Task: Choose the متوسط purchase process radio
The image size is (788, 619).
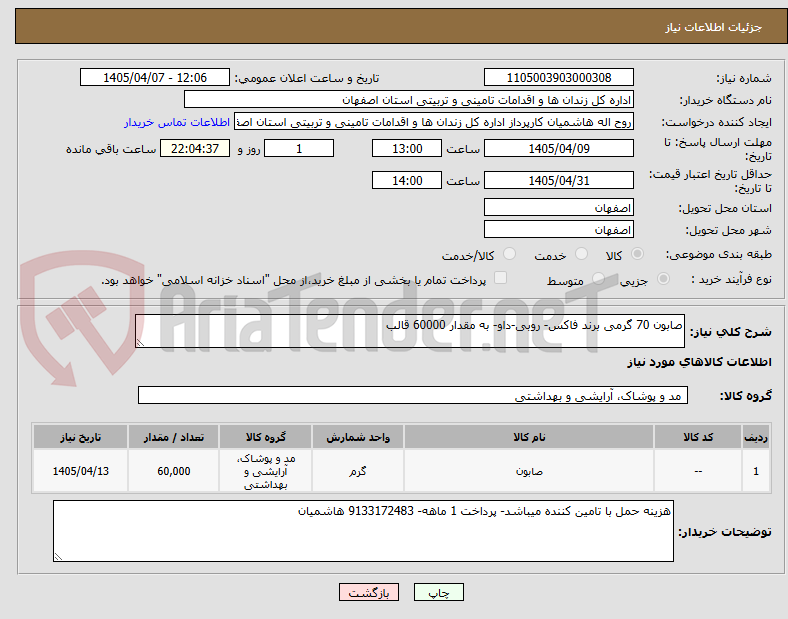Action: coord(598,279)
